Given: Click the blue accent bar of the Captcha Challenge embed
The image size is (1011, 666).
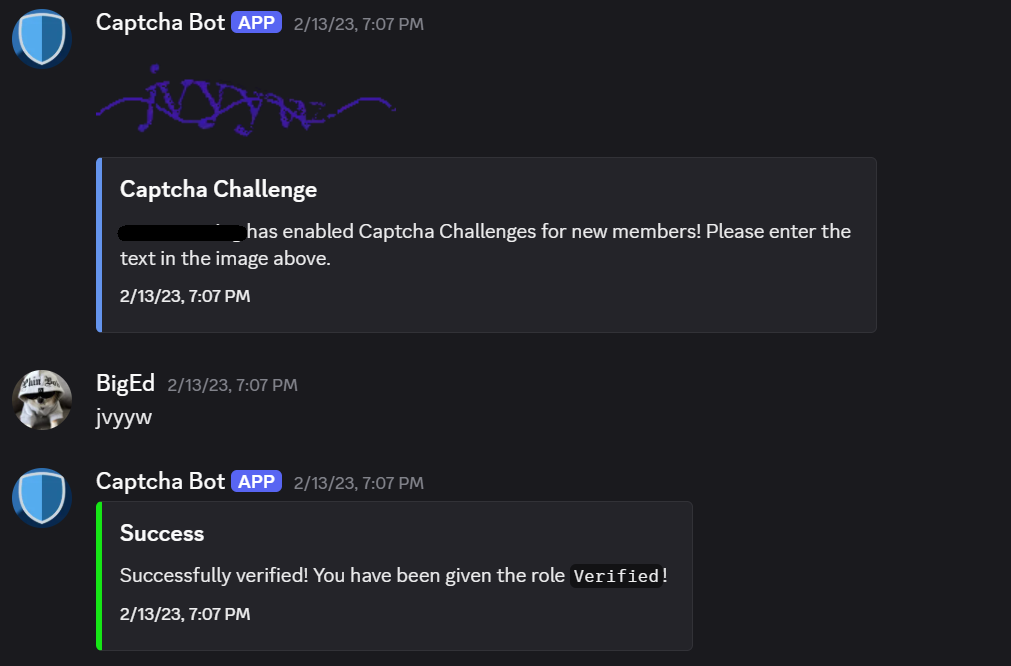Looking at the screenshot, I should tap(100, 244).
